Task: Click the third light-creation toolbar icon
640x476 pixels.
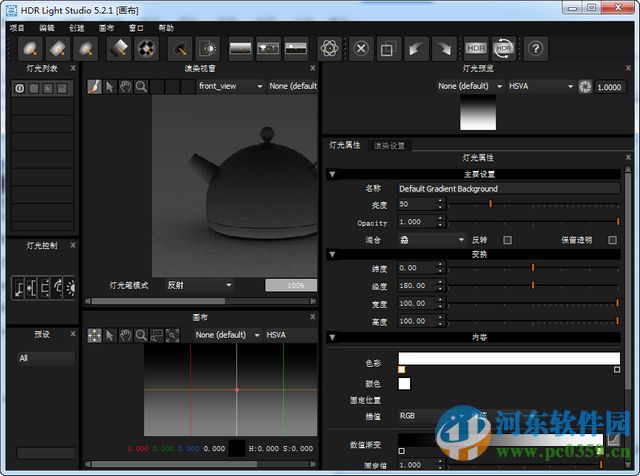Action: coord(86,49)
